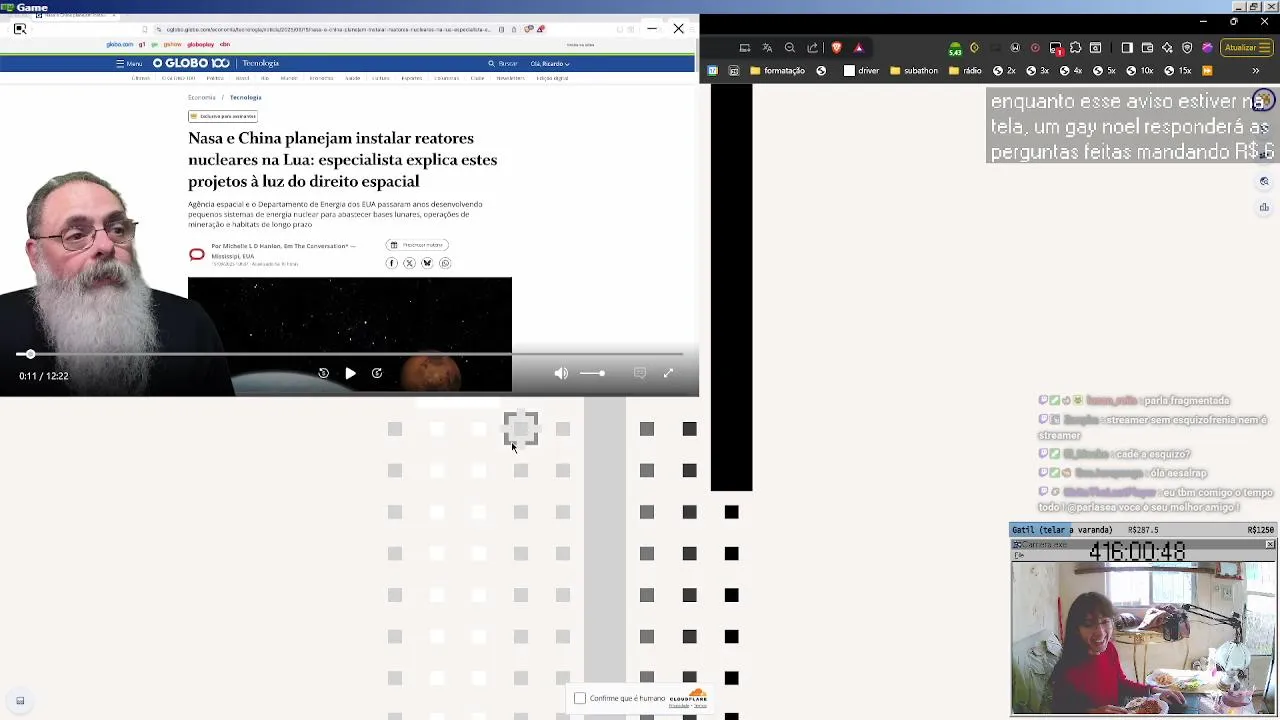Open the O Globo Menu hamburger
The width and height of the screenshot is (1280, 720).
[129, 63]
